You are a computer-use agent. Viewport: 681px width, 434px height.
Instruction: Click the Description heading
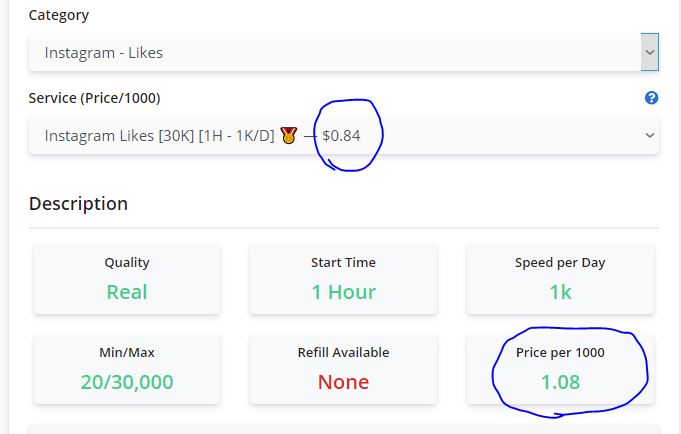click(x=78, y=204)
